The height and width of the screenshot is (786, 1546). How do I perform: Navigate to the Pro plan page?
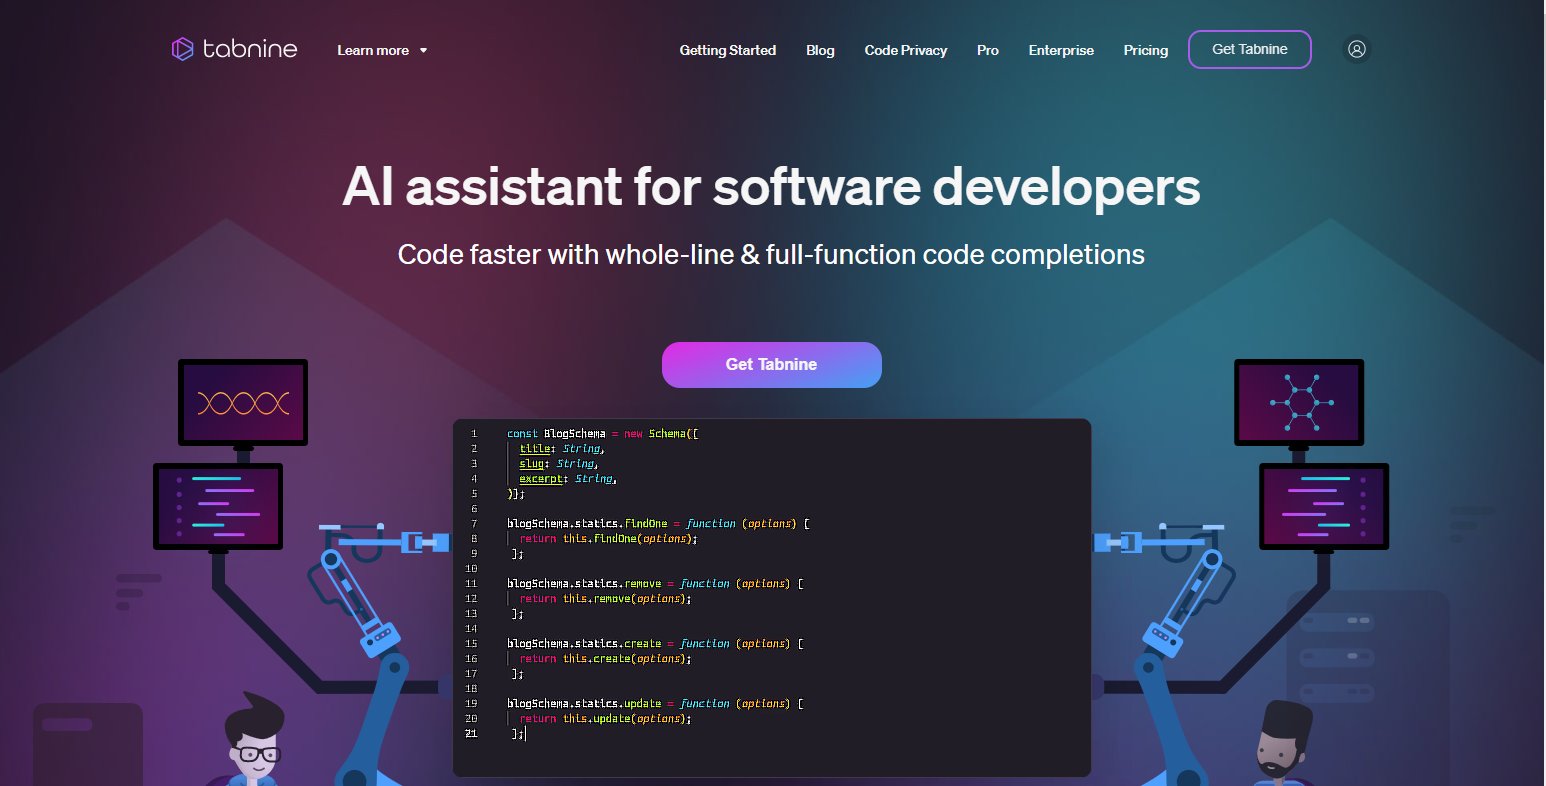pyautogui.click(x=987, y=50)
